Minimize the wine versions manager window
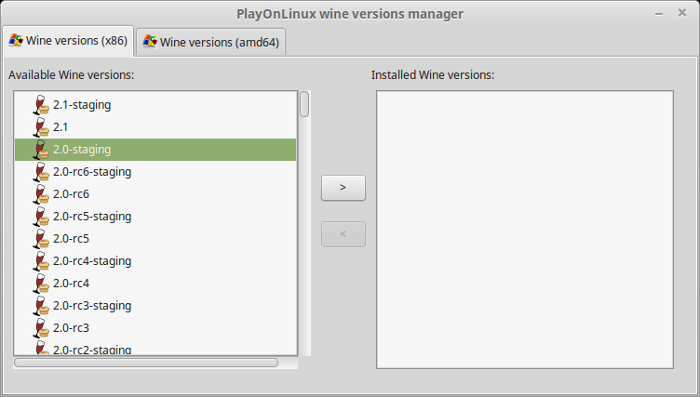Viewport: 700px width, 397px height. [659, 14]
